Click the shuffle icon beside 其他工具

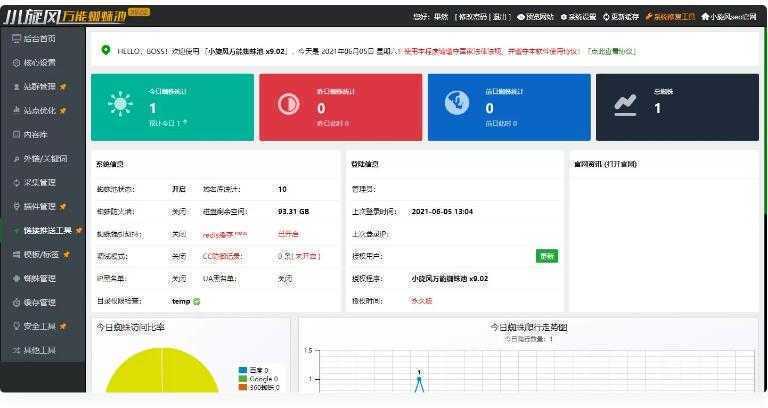tap(16, 350)
